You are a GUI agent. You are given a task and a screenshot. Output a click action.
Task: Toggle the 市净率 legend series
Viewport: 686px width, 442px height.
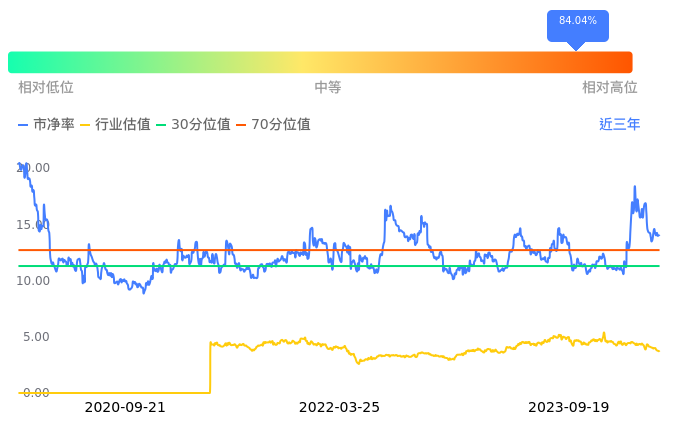[46, 125]
